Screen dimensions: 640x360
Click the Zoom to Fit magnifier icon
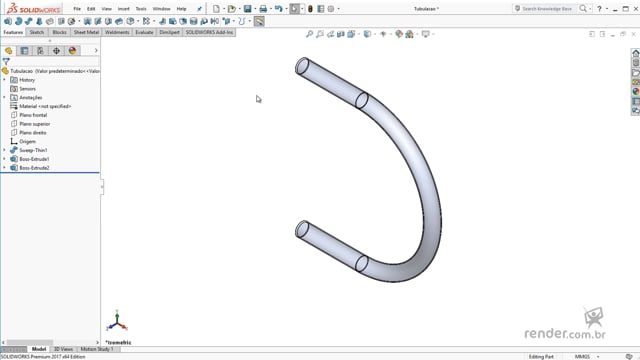point(309,34)
